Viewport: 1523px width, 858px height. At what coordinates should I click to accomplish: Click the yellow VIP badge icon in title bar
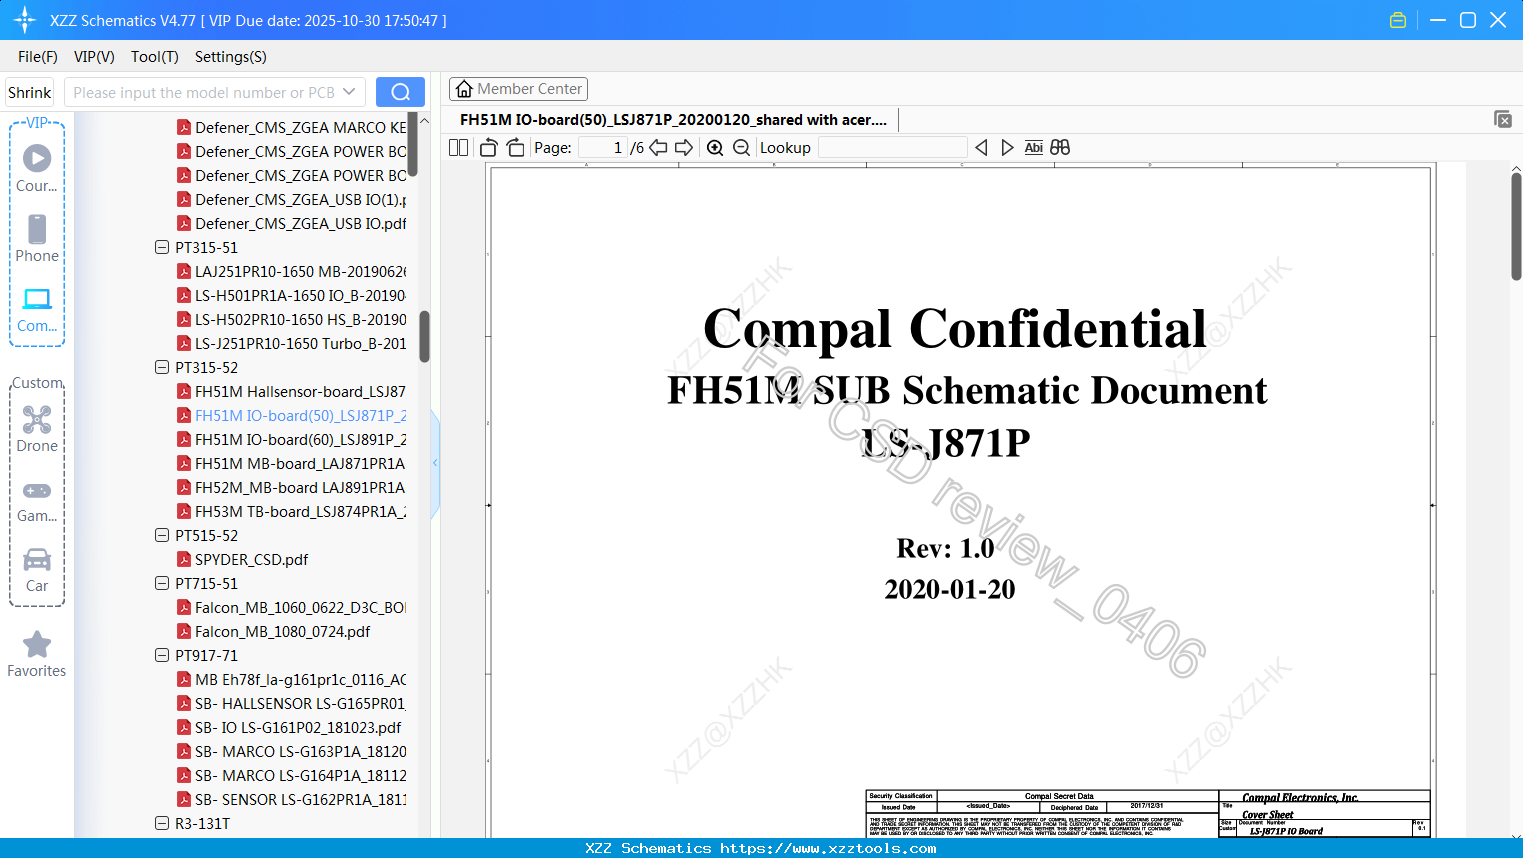point(1398,20)
